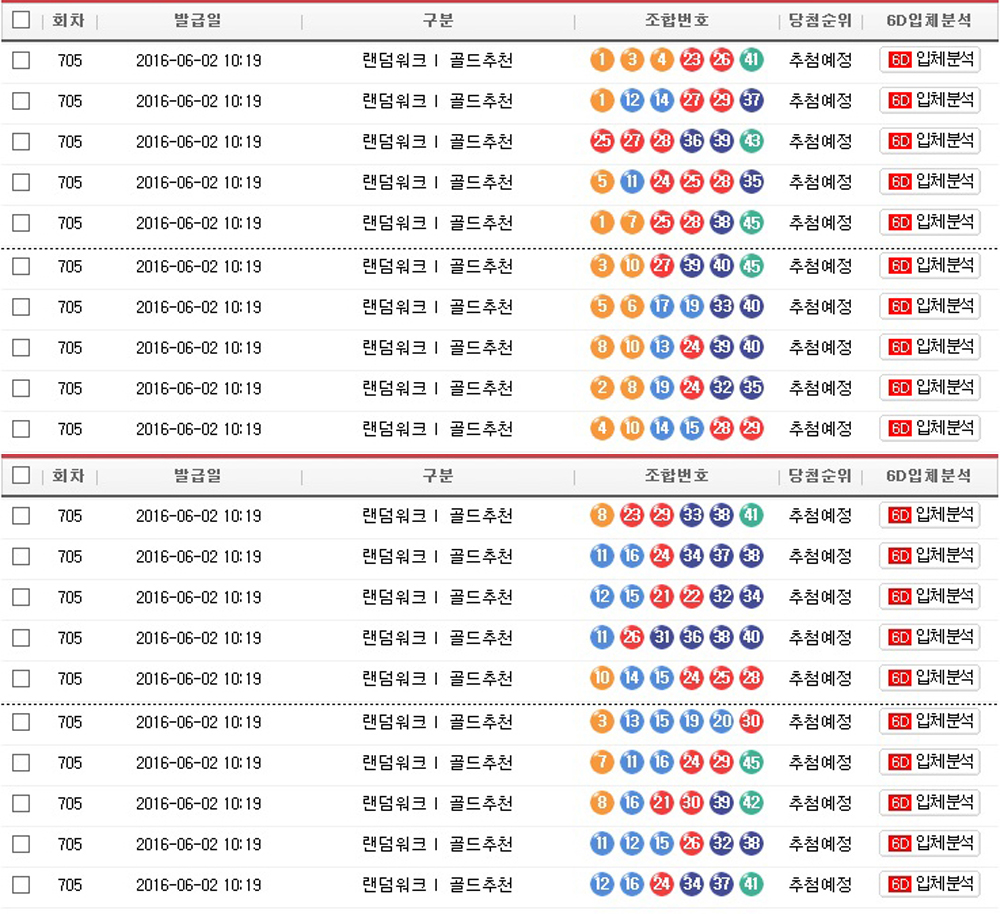Click blue ball 20 in the 3-13-15 row
The height and width of the screenshot is (914, 1000).
coord(722,722)
